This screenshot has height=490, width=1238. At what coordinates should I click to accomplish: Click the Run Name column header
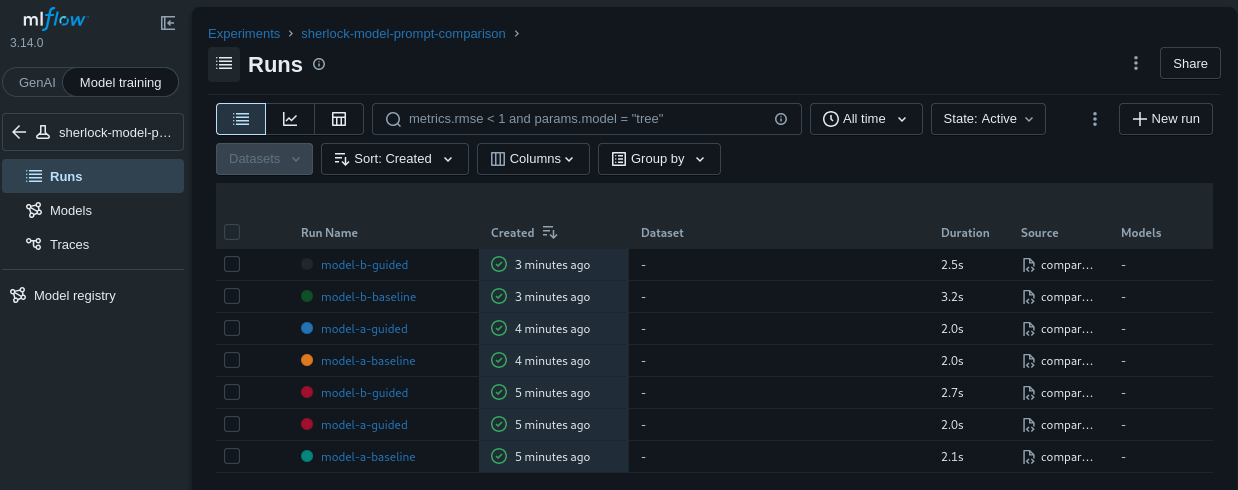click(329, 233)
